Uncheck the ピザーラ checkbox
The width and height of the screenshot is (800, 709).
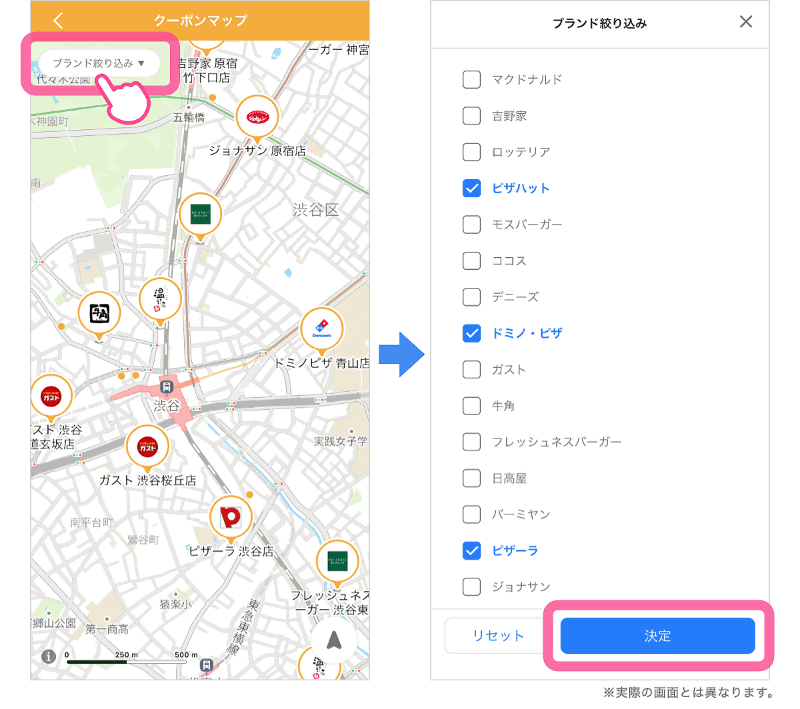[471, 550]
